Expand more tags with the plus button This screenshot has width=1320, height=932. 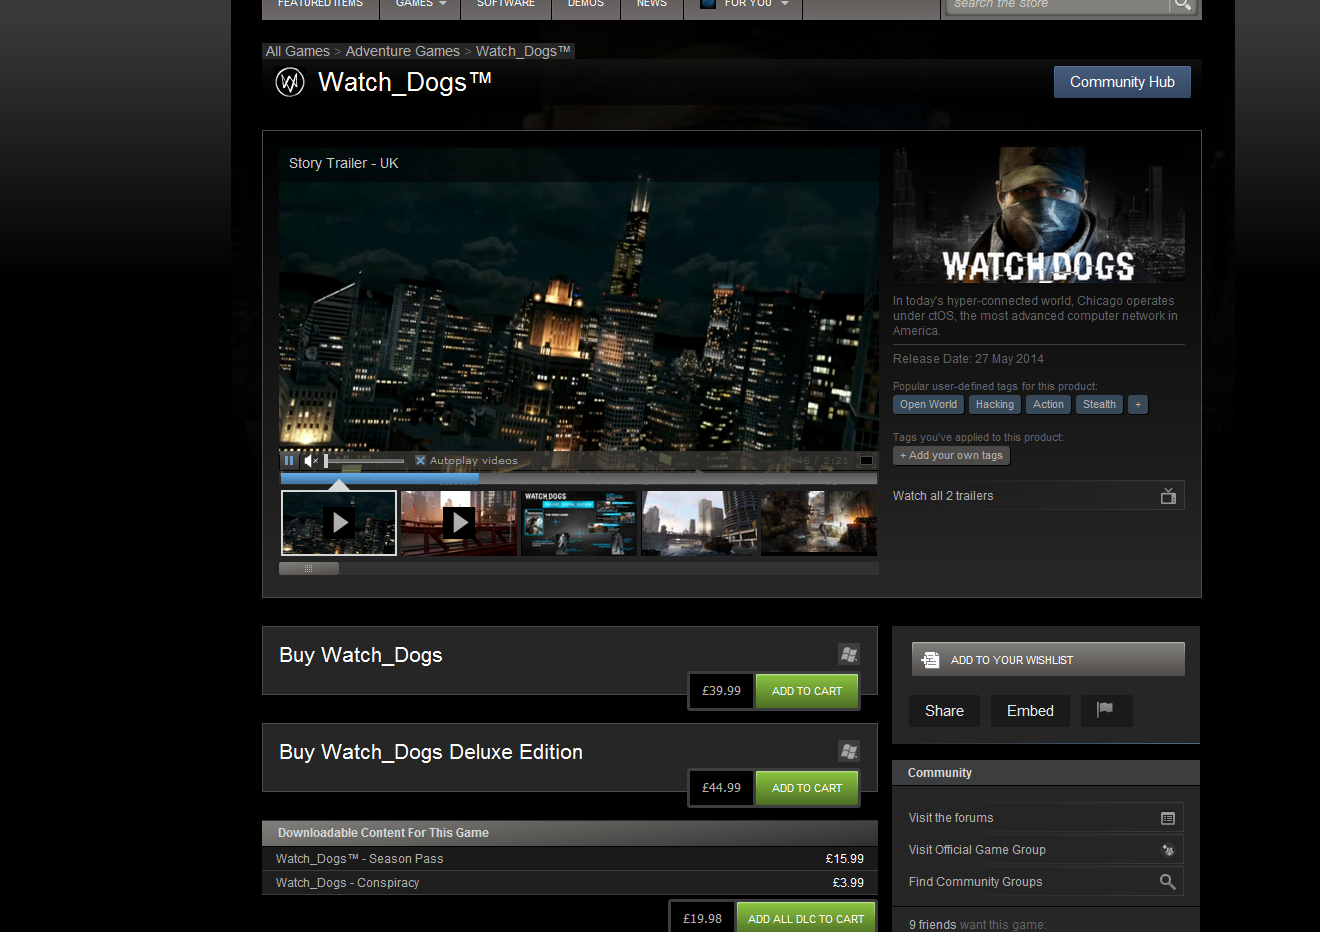pos(1138,405)
